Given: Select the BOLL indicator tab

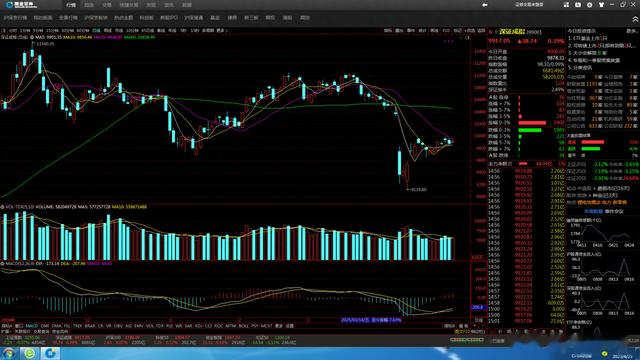Looking at the screenshot, I should click(x=243, y=326).
